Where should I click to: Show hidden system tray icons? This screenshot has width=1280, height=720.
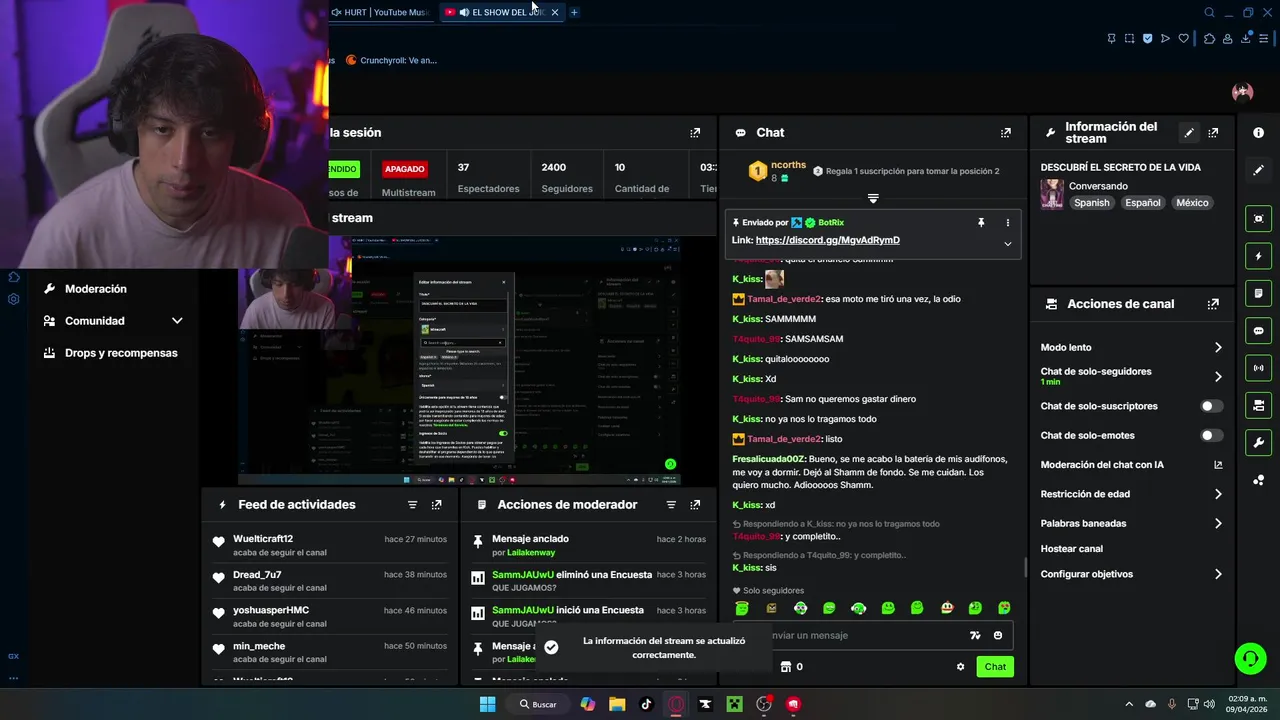[x=1129, y=704]
